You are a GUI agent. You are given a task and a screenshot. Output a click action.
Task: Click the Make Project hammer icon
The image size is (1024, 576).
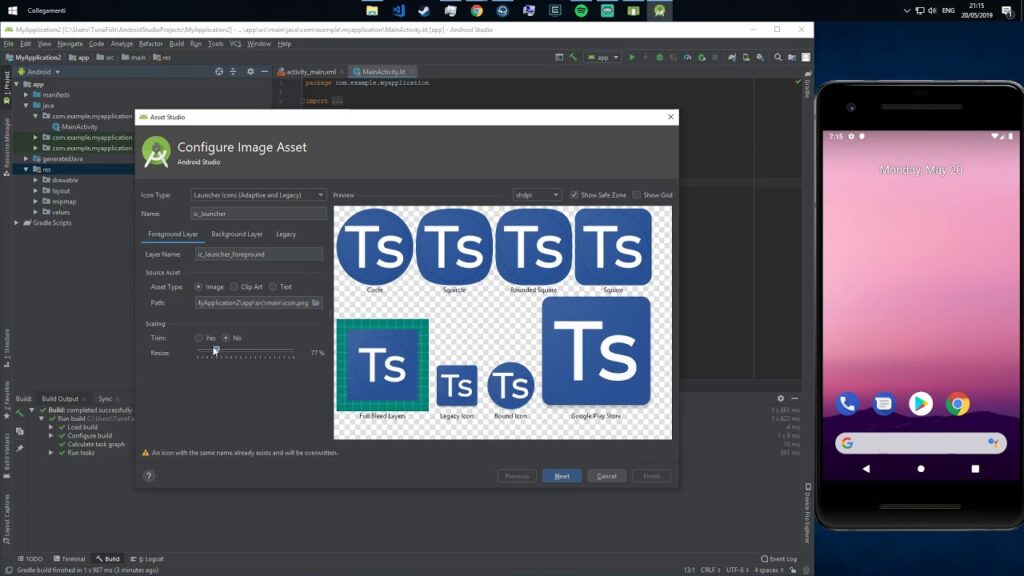click(x=573, y=57)
